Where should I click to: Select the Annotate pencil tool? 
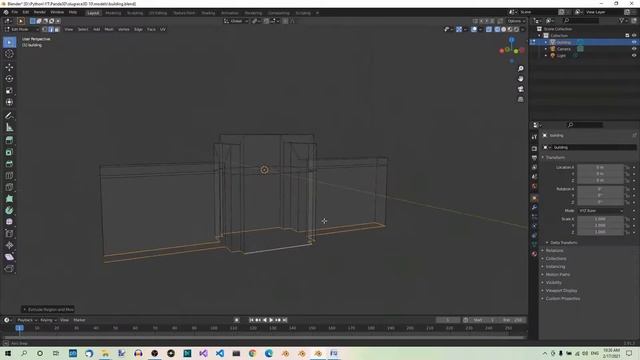point(9,116)
